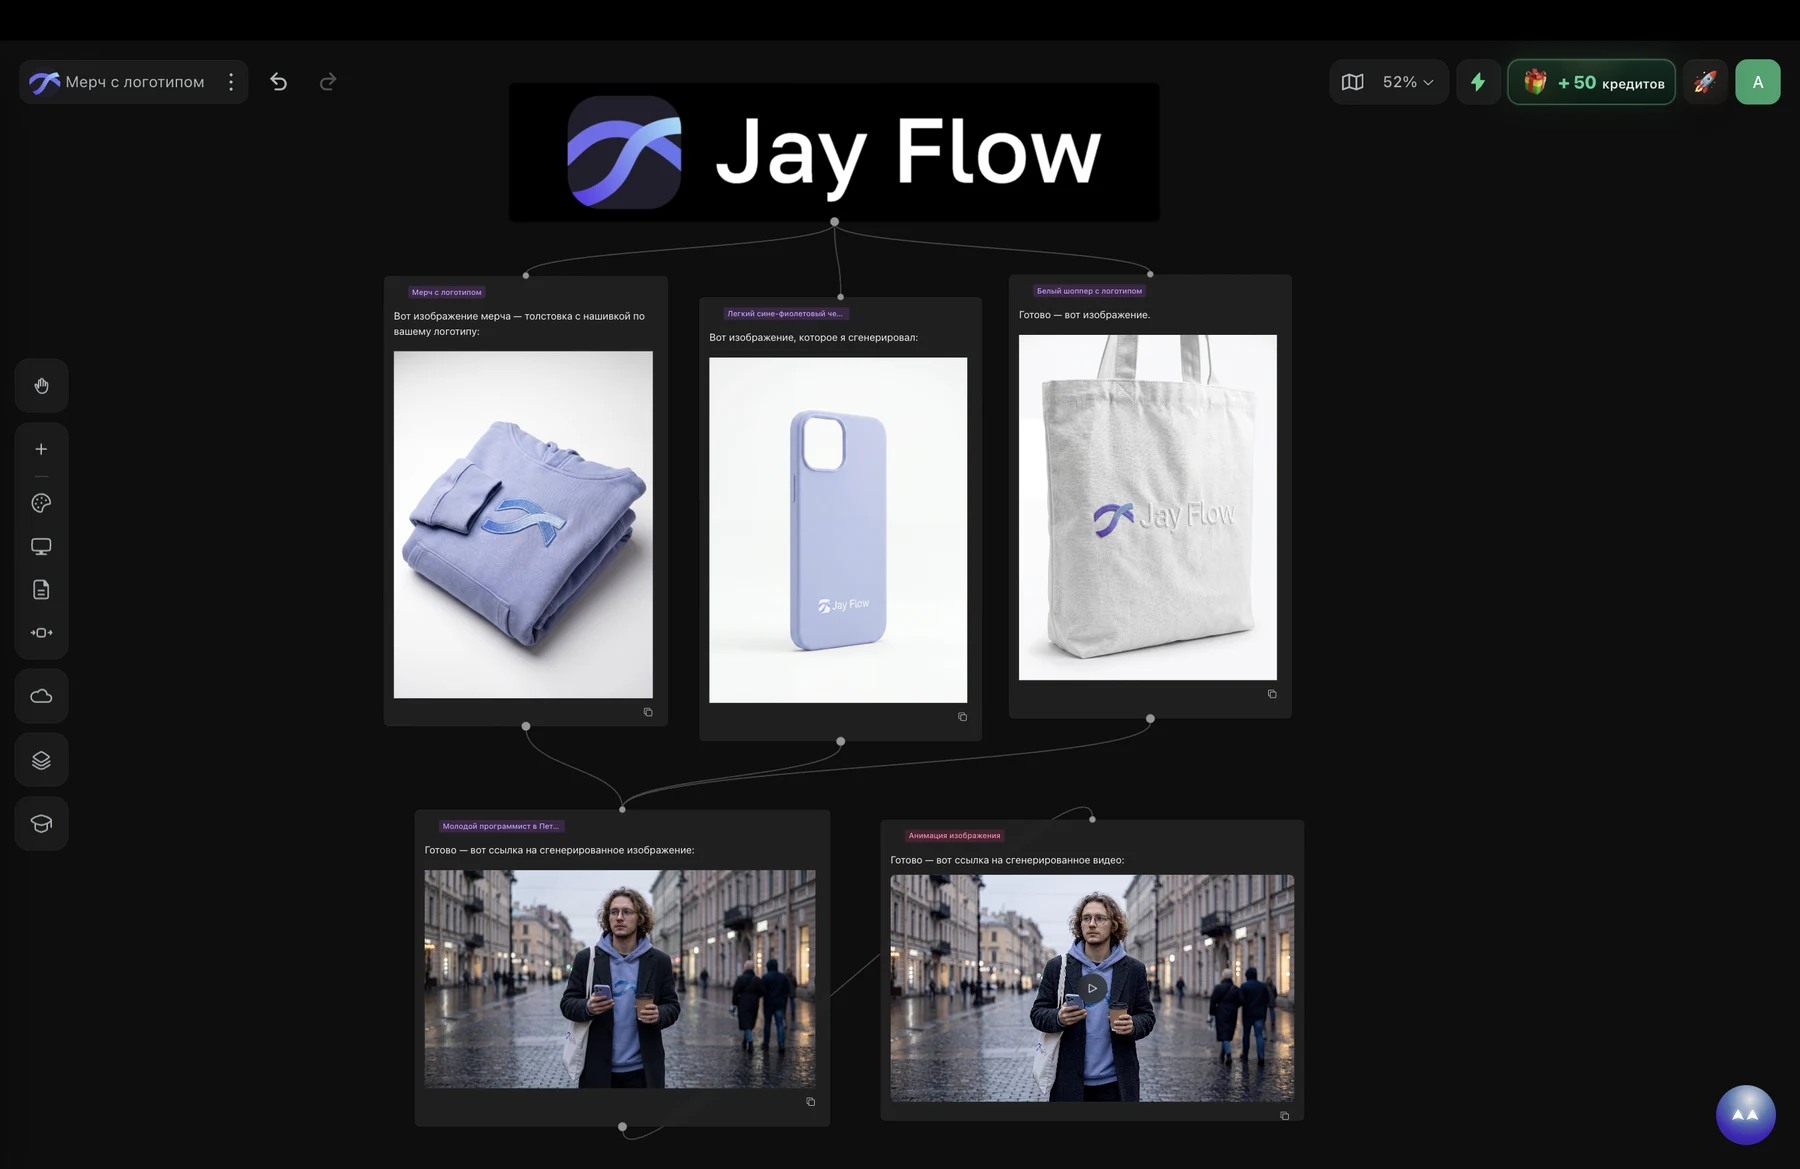Click the project title Мерч с логотипом
The width and height of the screenshot is (1800, 1169).
coord(135,82)
